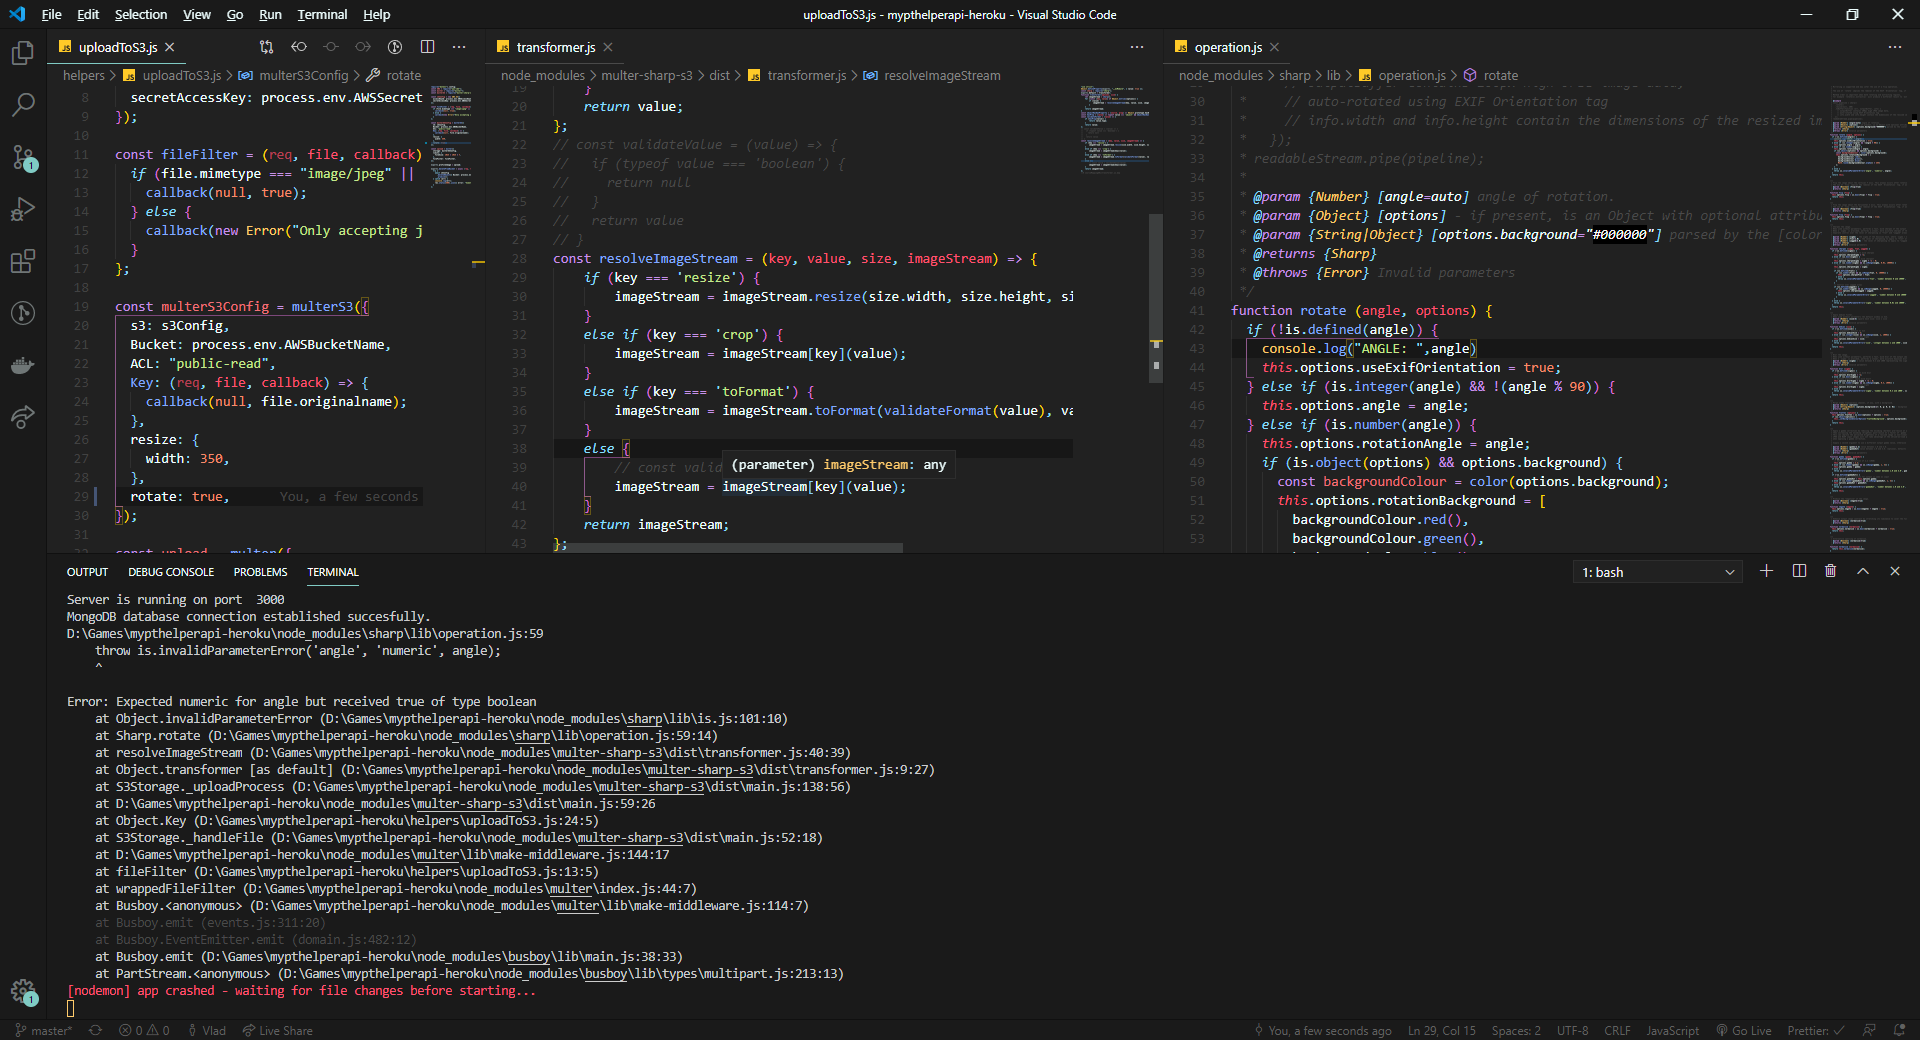The height and width of the screenshot is (1040, 1920).
Task: Change file encoding UTF-8
Action: click(x=1572, y=1030)
